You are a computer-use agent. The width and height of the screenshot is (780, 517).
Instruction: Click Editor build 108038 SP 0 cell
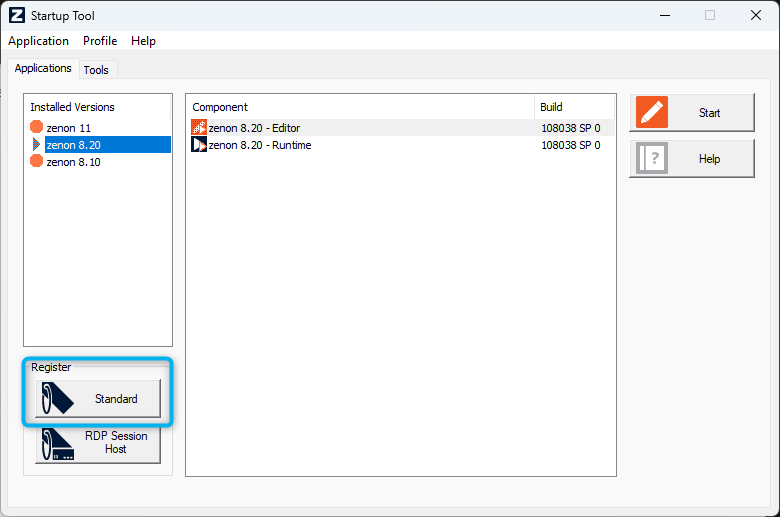pyautogui.click(x=571, y=128)
